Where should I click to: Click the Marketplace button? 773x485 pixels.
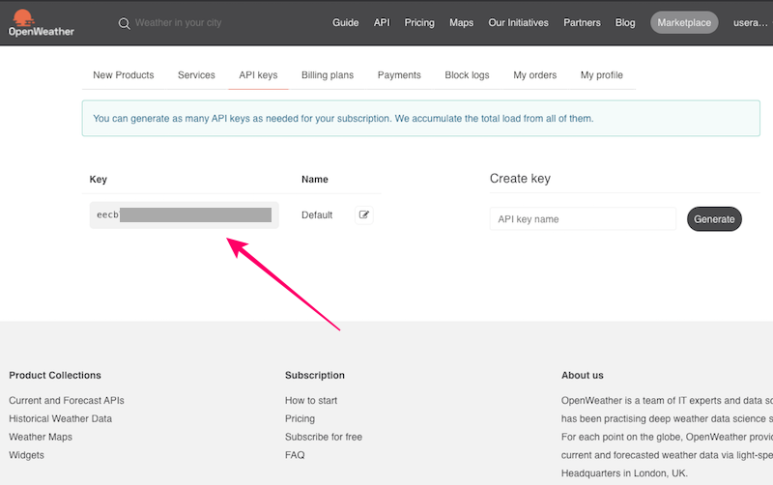pyautogui.click(x=684, y=23)
